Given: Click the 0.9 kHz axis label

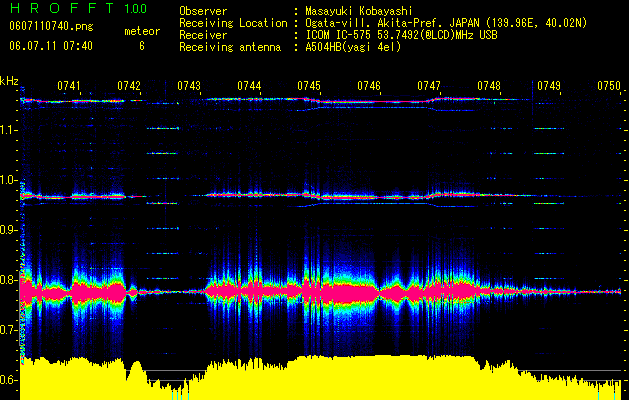Looking at the screenshot, I should (9, 230).
